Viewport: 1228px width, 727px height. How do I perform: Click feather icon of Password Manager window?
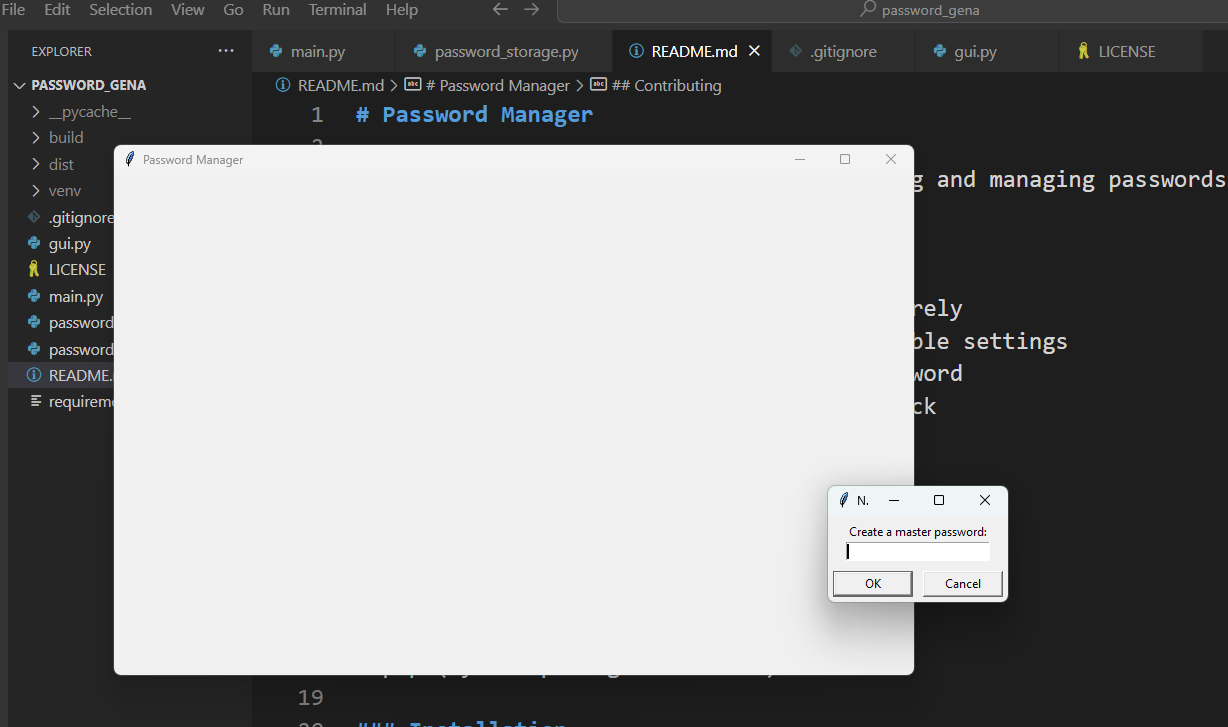[x=130, y=159]
